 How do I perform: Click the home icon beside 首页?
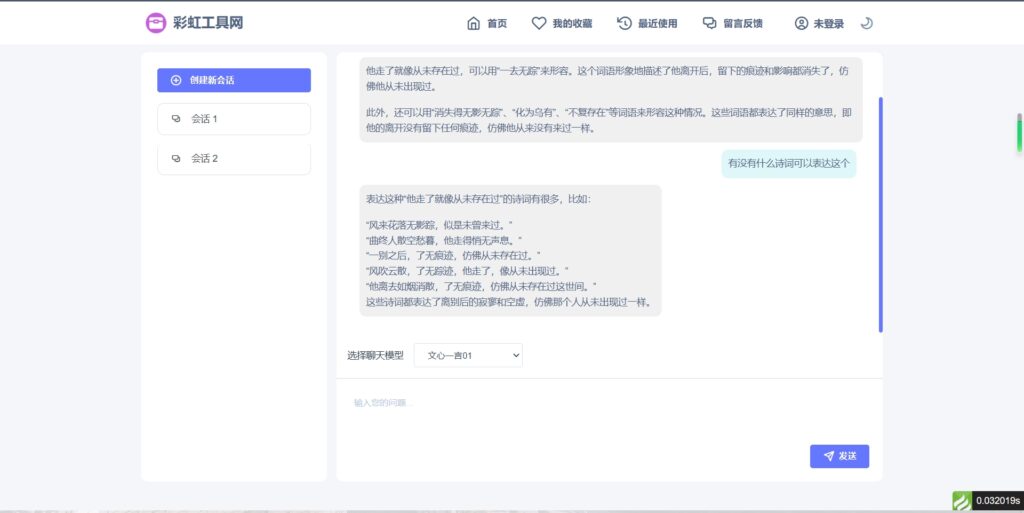pyautogui.click(x=473, y=23)
